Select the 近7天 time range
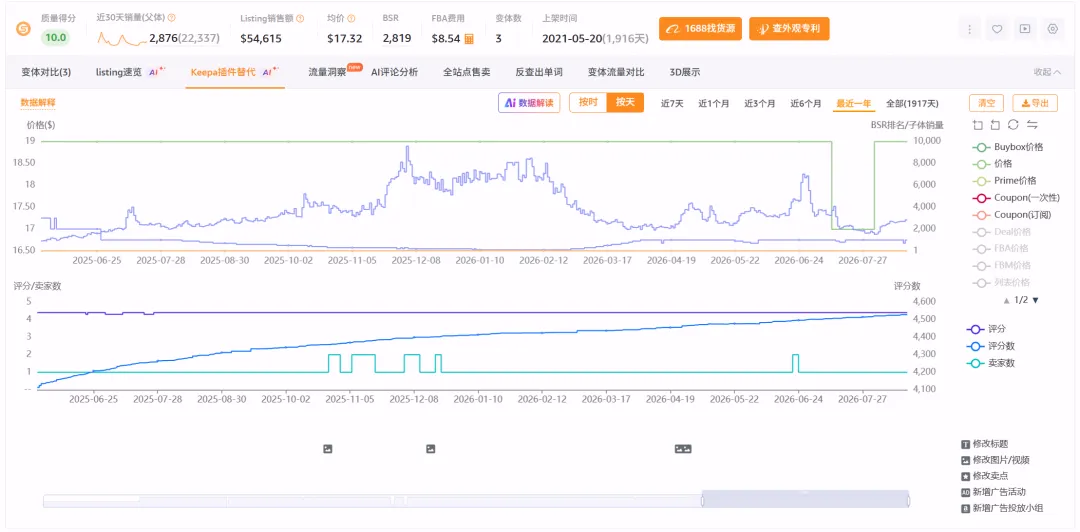1080x532 pixels. (x=672, y=103)
